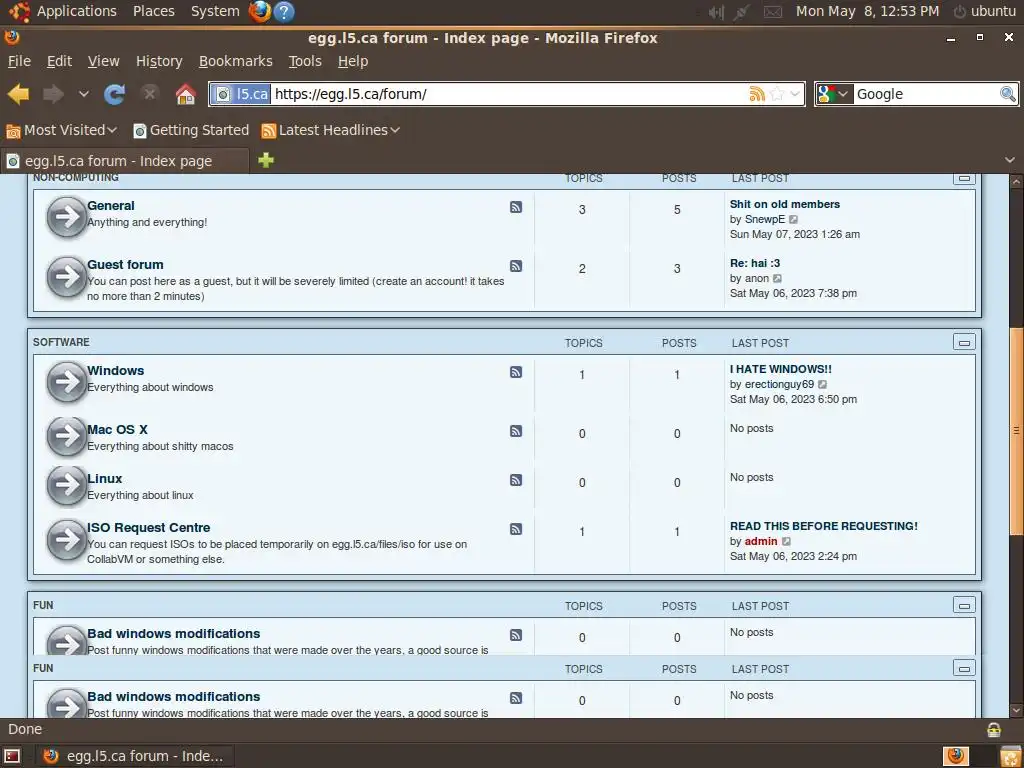Open the RSS feed icon for ISO Request Centre

click(x=516, y=529)
